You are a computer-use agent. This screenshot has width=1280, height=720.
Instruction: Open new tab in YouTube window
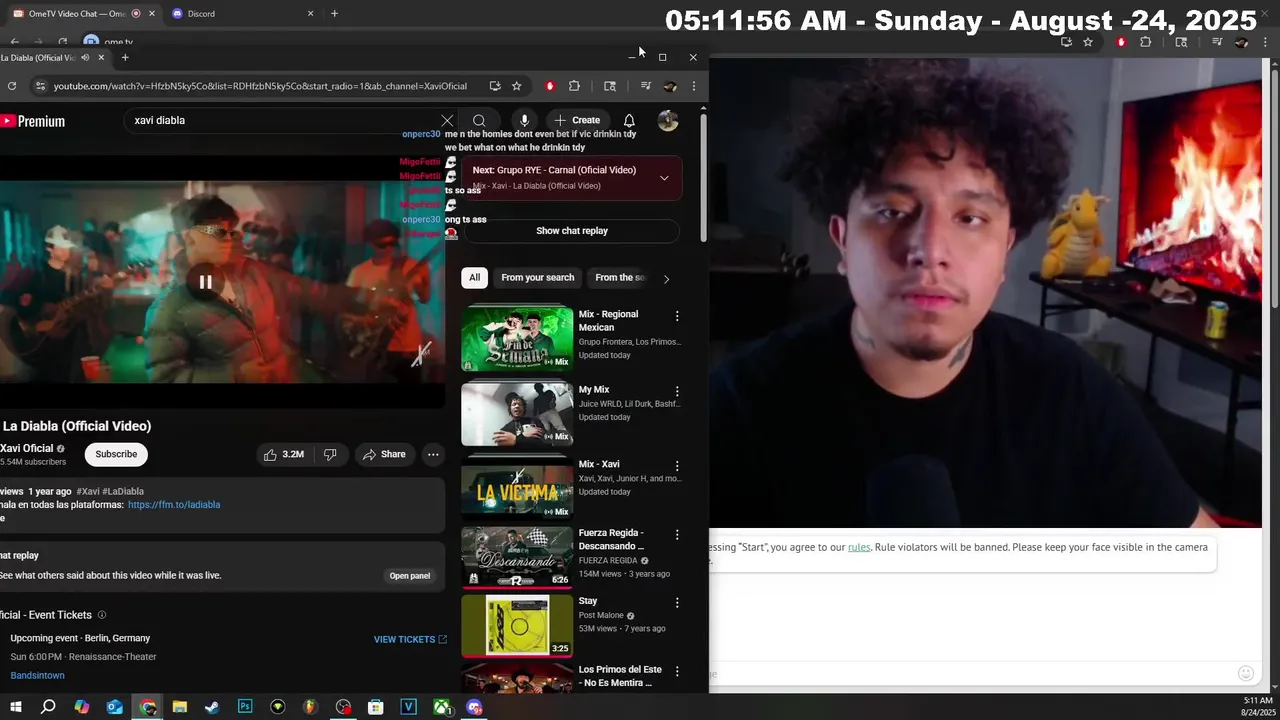click(125, 58)
